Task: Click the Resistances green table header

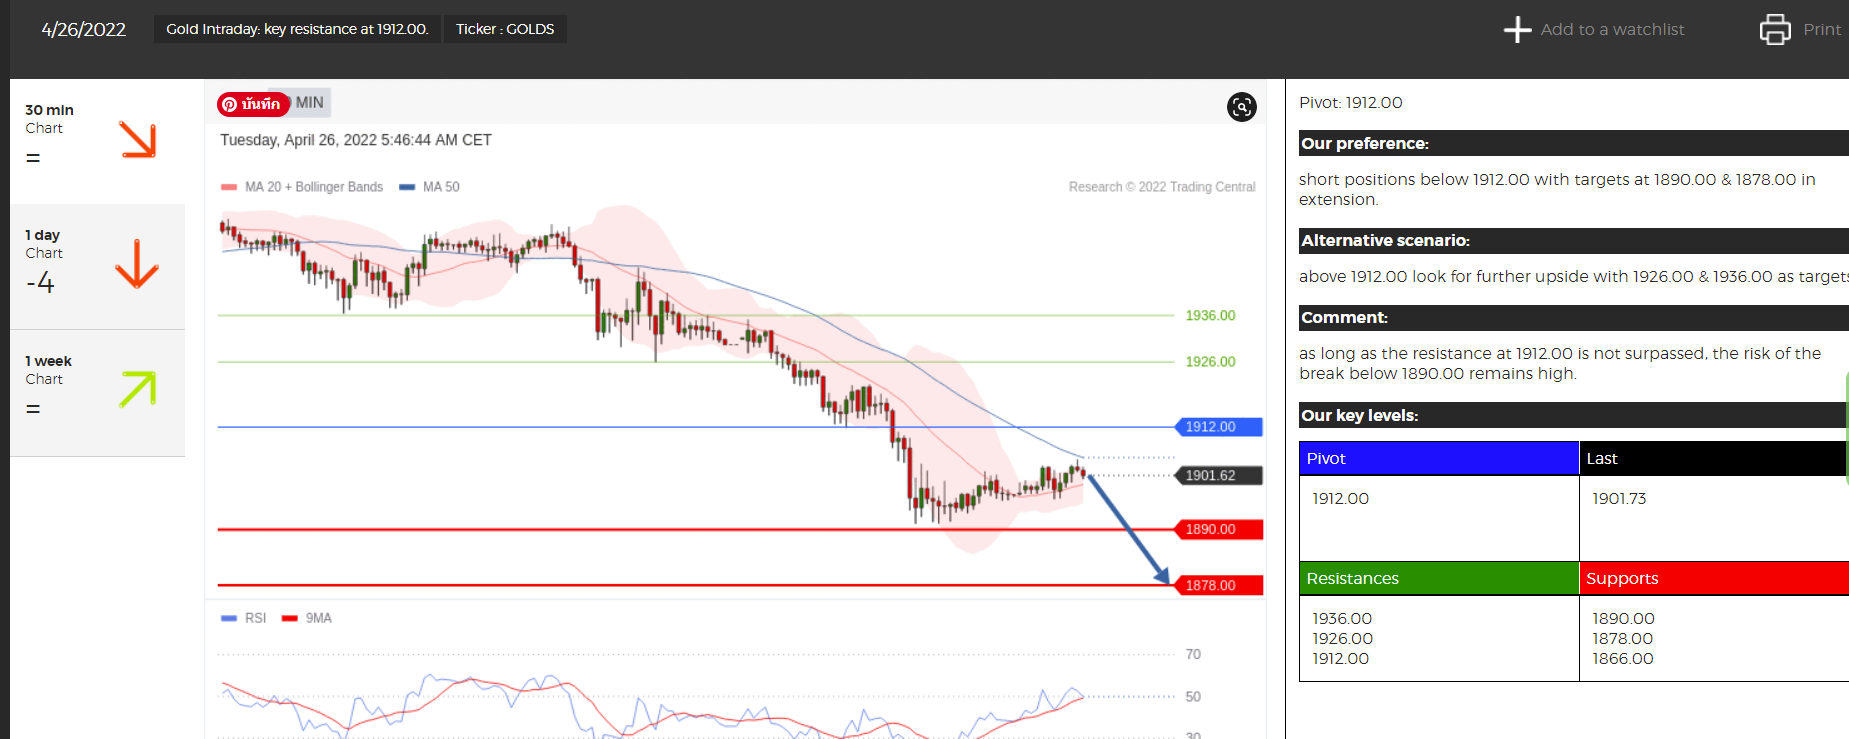Action: pos(1439,578)
